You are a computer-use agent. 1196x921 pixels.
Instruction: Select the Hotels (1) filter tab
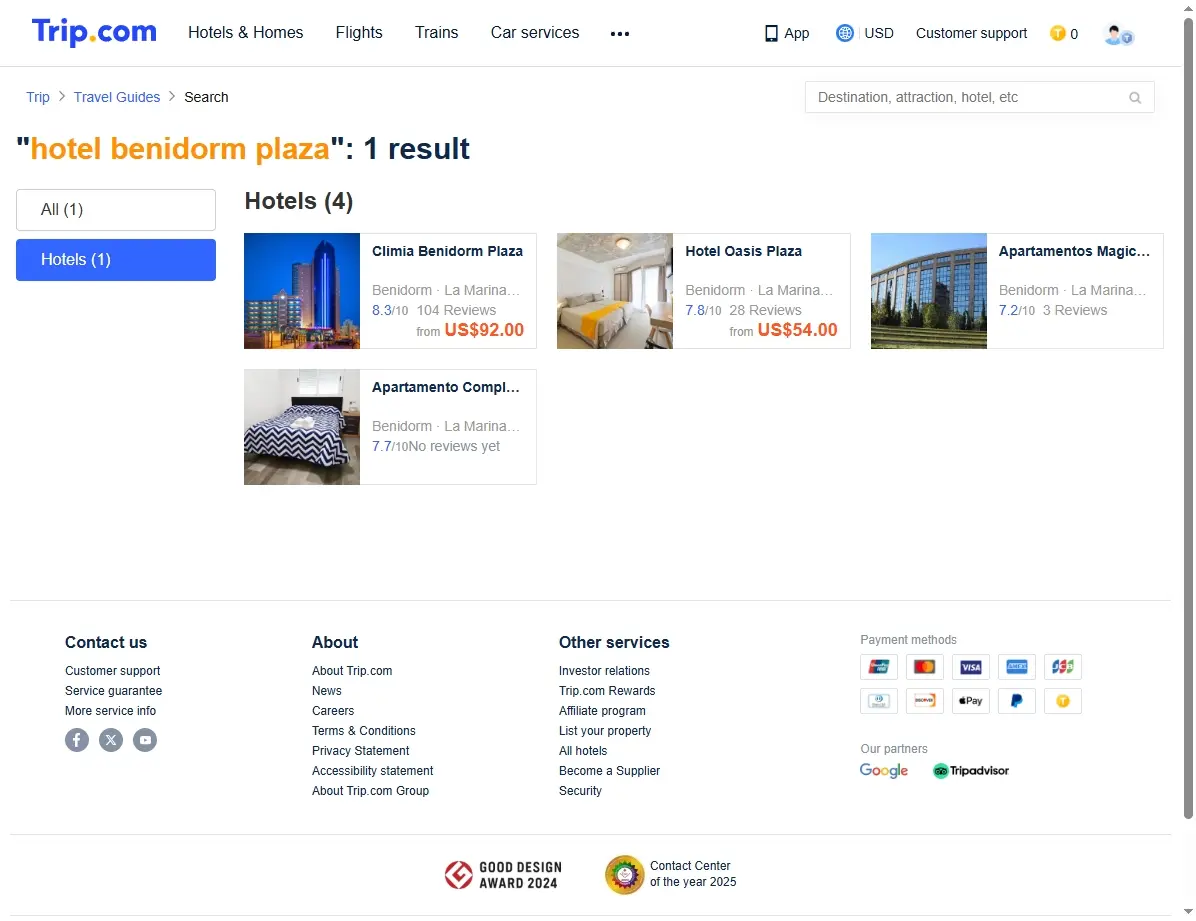[116, 260]
